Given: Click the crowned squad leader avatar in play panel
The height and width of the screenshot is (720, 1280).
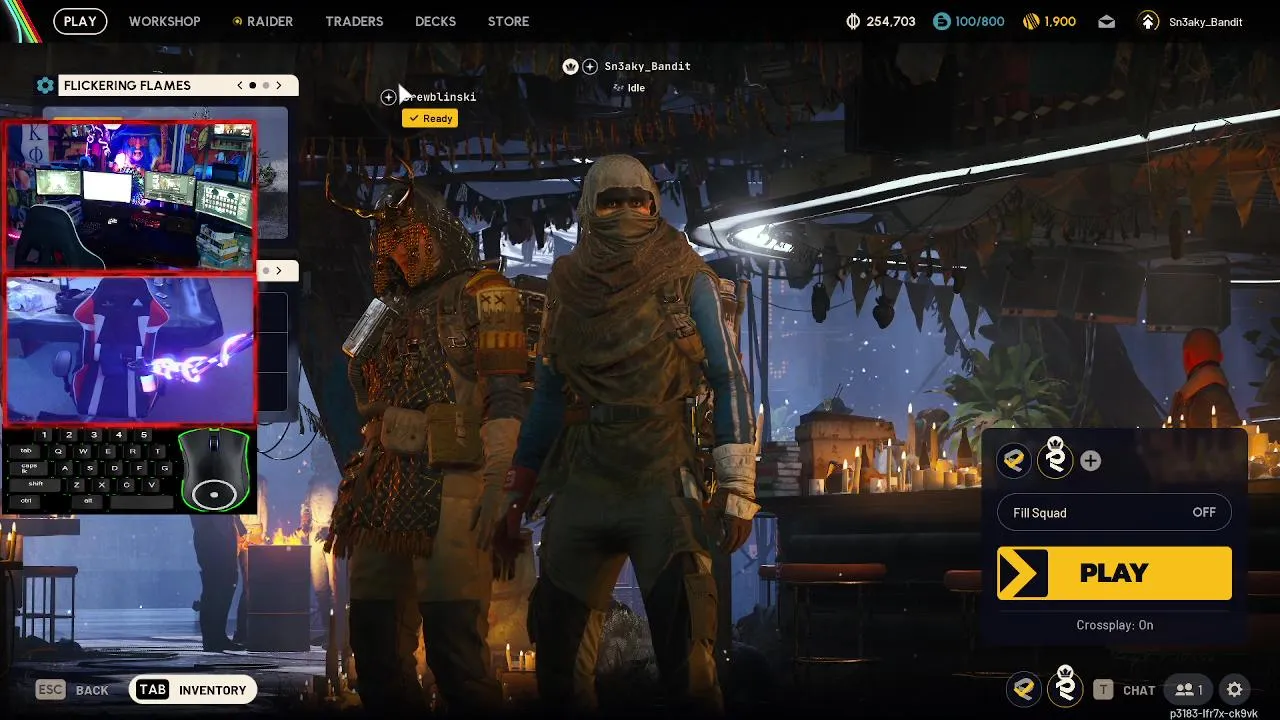Looking at the screenshot, I should click(x=1054, y=458).
